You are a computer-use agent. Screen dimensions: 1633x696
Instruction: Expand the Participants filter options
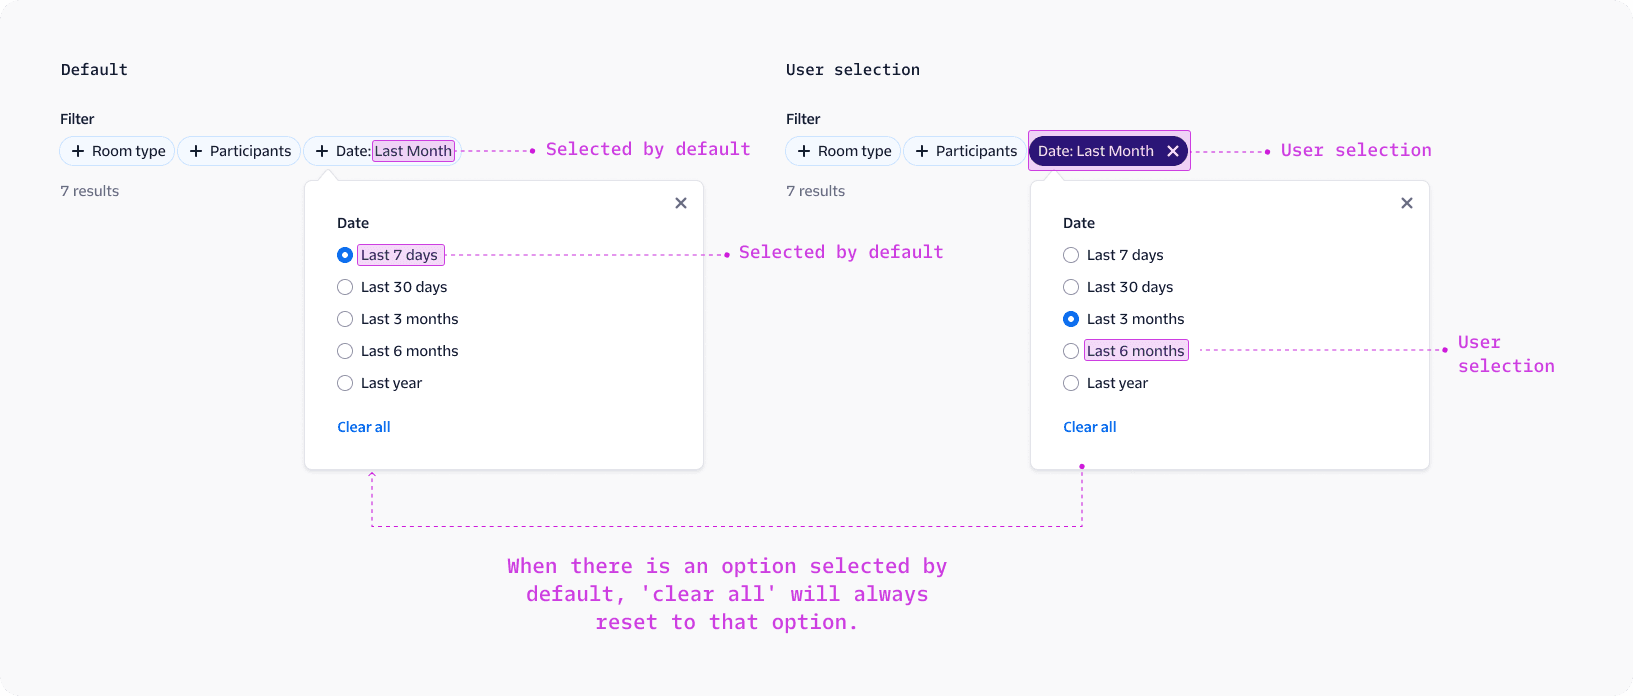(239, 151)
